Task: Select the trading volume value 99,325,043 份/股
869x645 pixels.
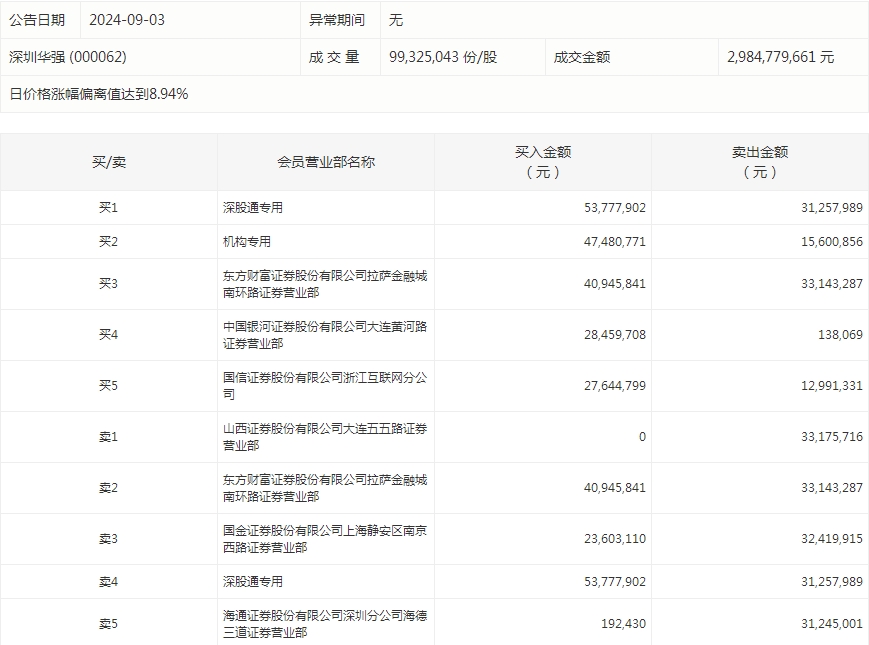Action: (442, 57)
